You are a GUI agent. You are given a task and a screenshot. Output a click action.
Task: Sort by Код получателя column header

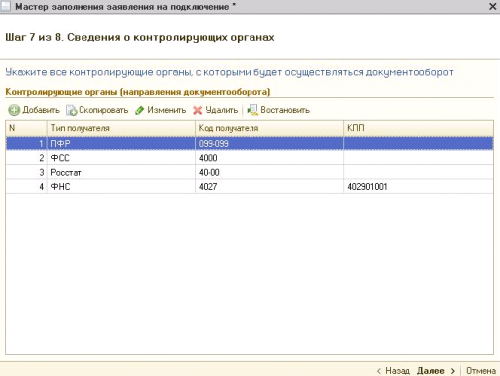click(x=269, y=128)
